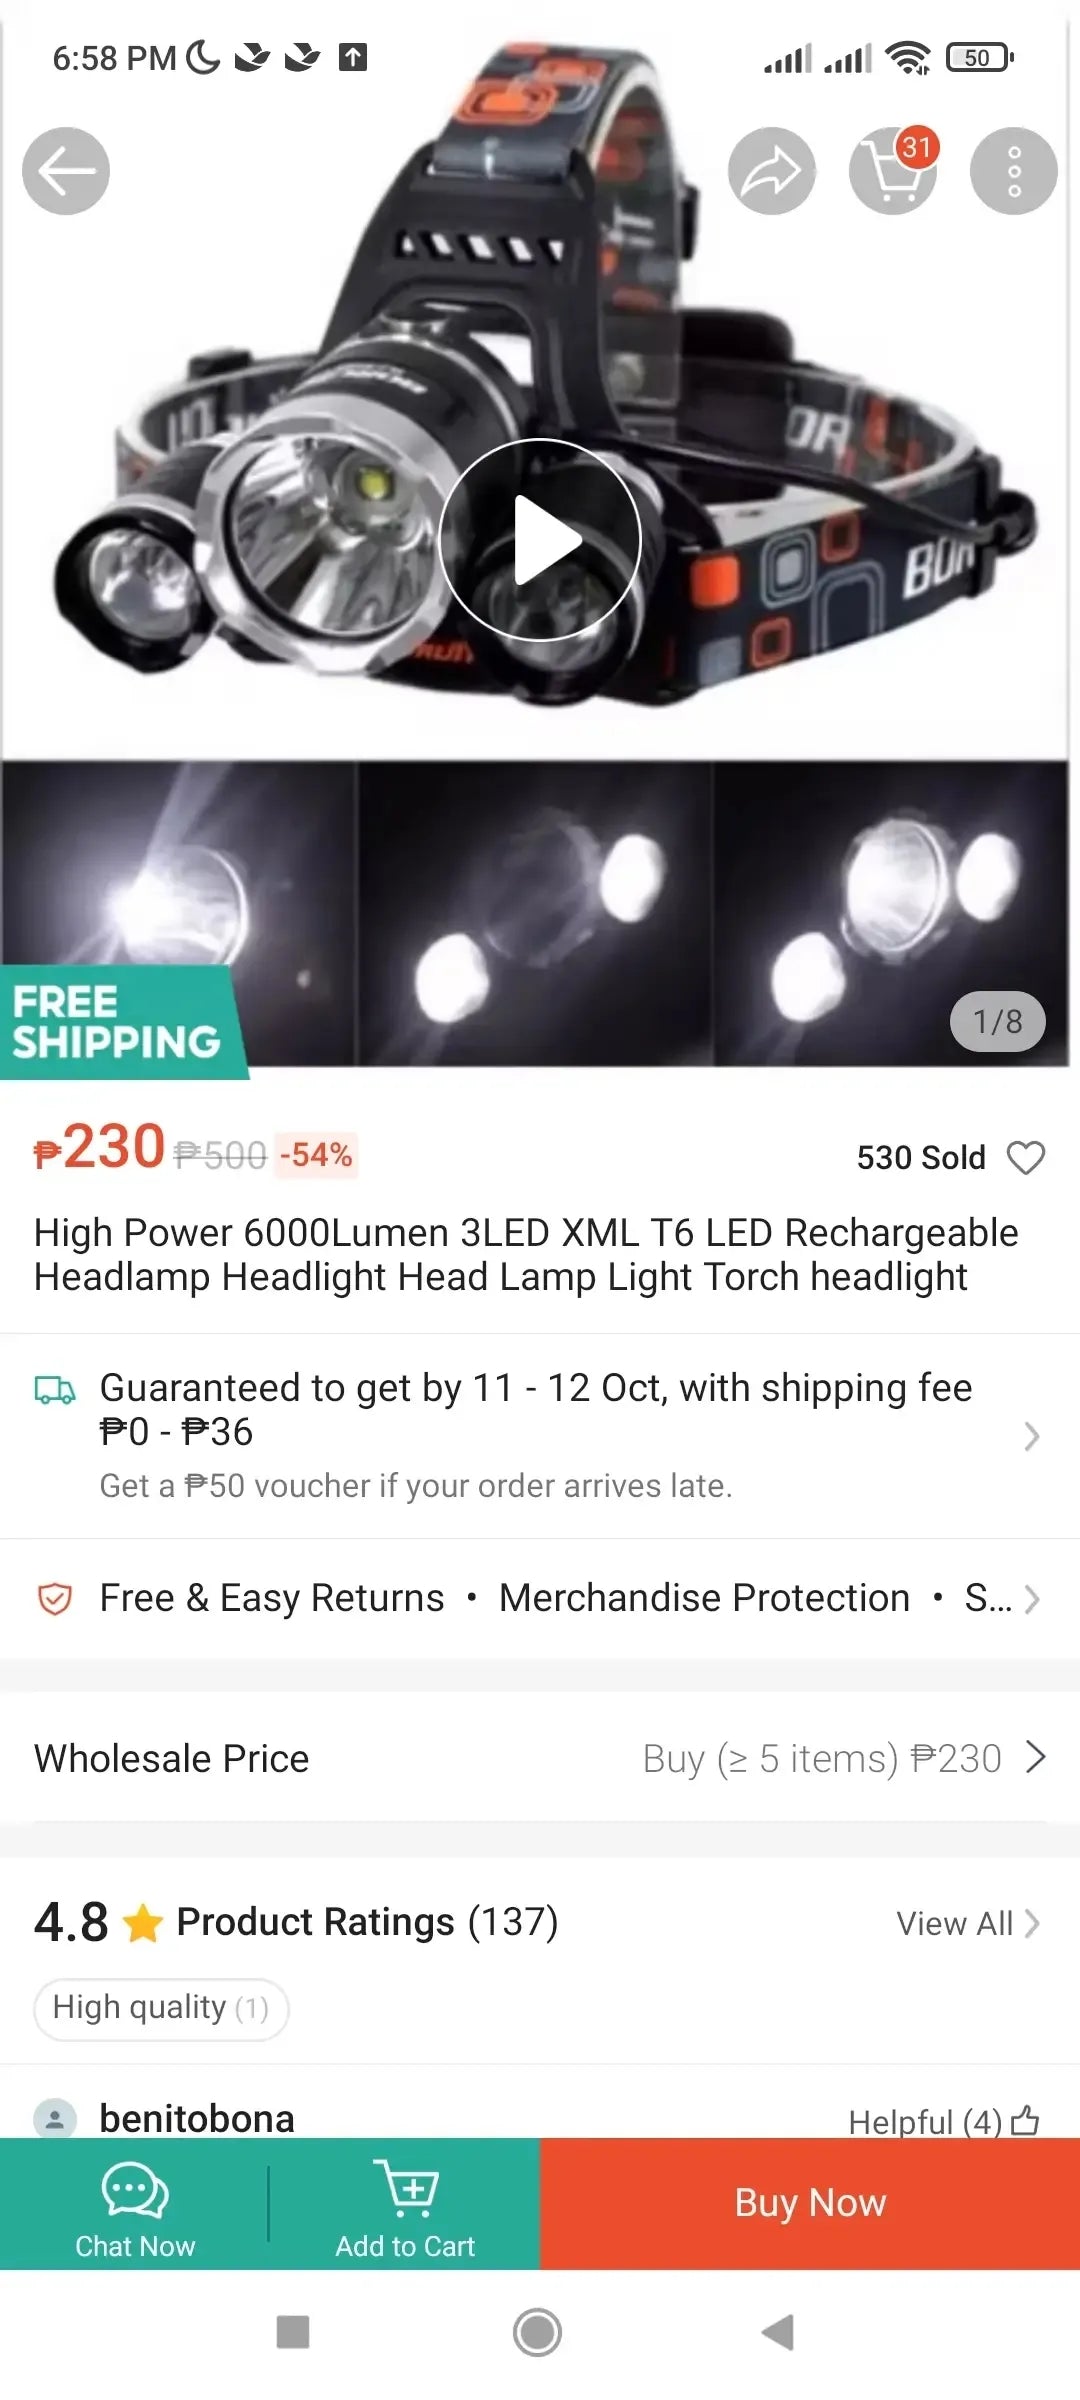Select the High quality review tag
This screenshot has width=1080, height=2400.
[161, 2008]
